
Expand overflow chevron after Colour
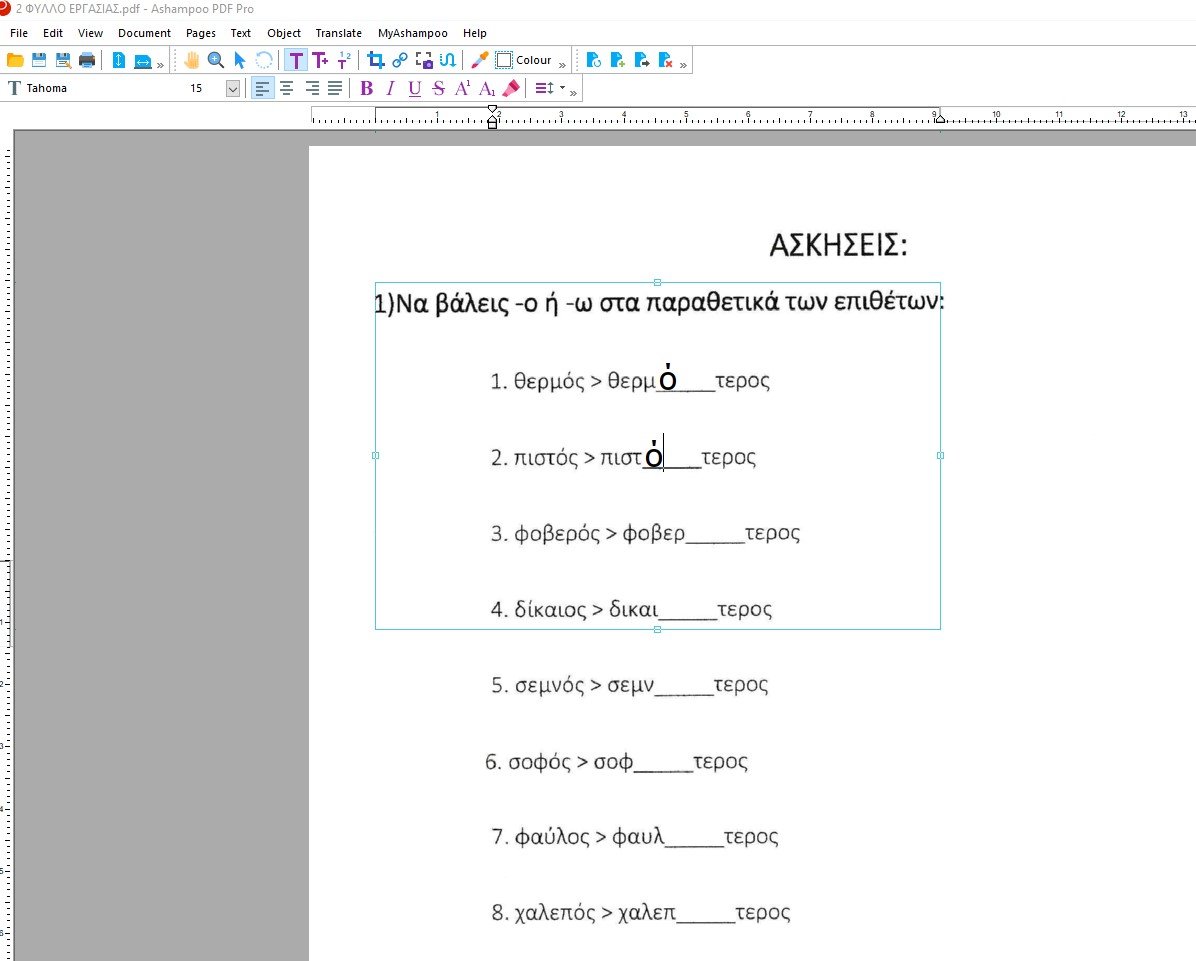tap(562, 65)
